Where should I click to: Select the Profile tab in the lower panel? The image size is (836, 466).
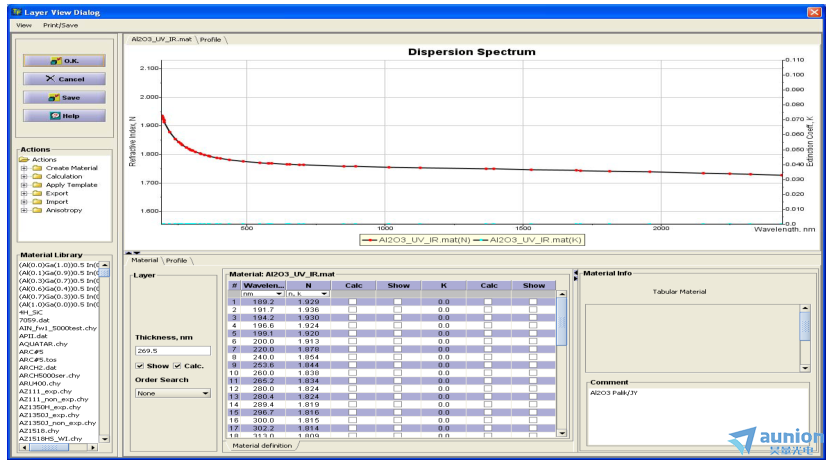pos(176,260)
